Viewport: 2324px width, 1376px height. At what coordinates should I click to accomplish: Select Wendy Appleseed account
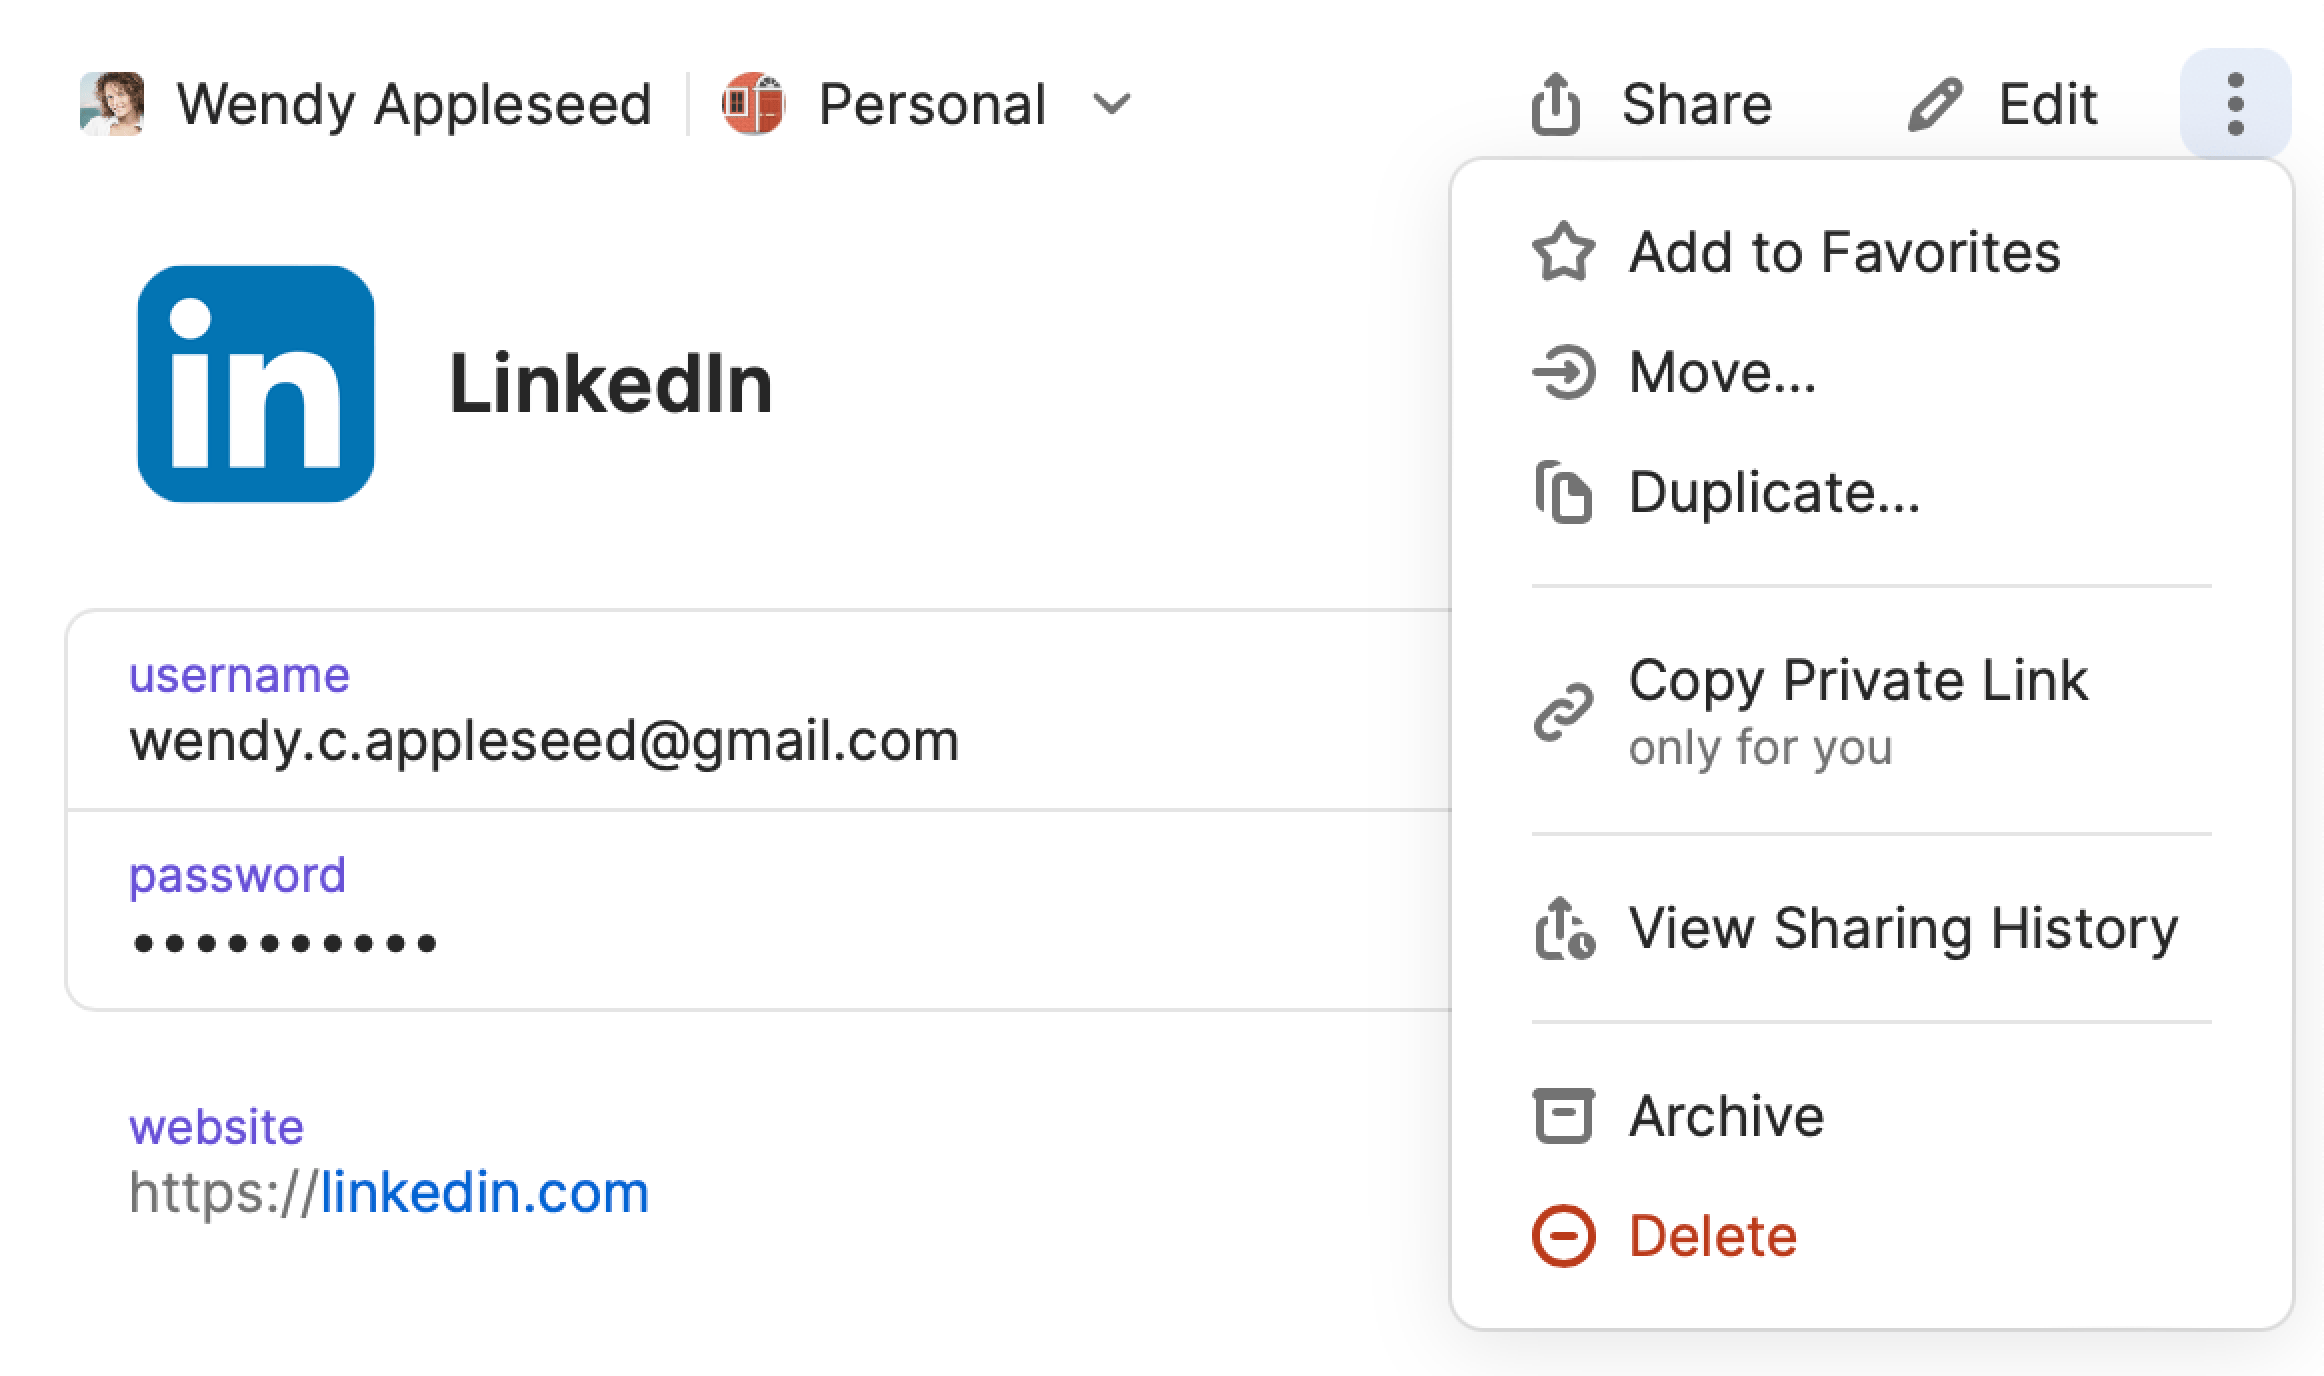(365, 104)
